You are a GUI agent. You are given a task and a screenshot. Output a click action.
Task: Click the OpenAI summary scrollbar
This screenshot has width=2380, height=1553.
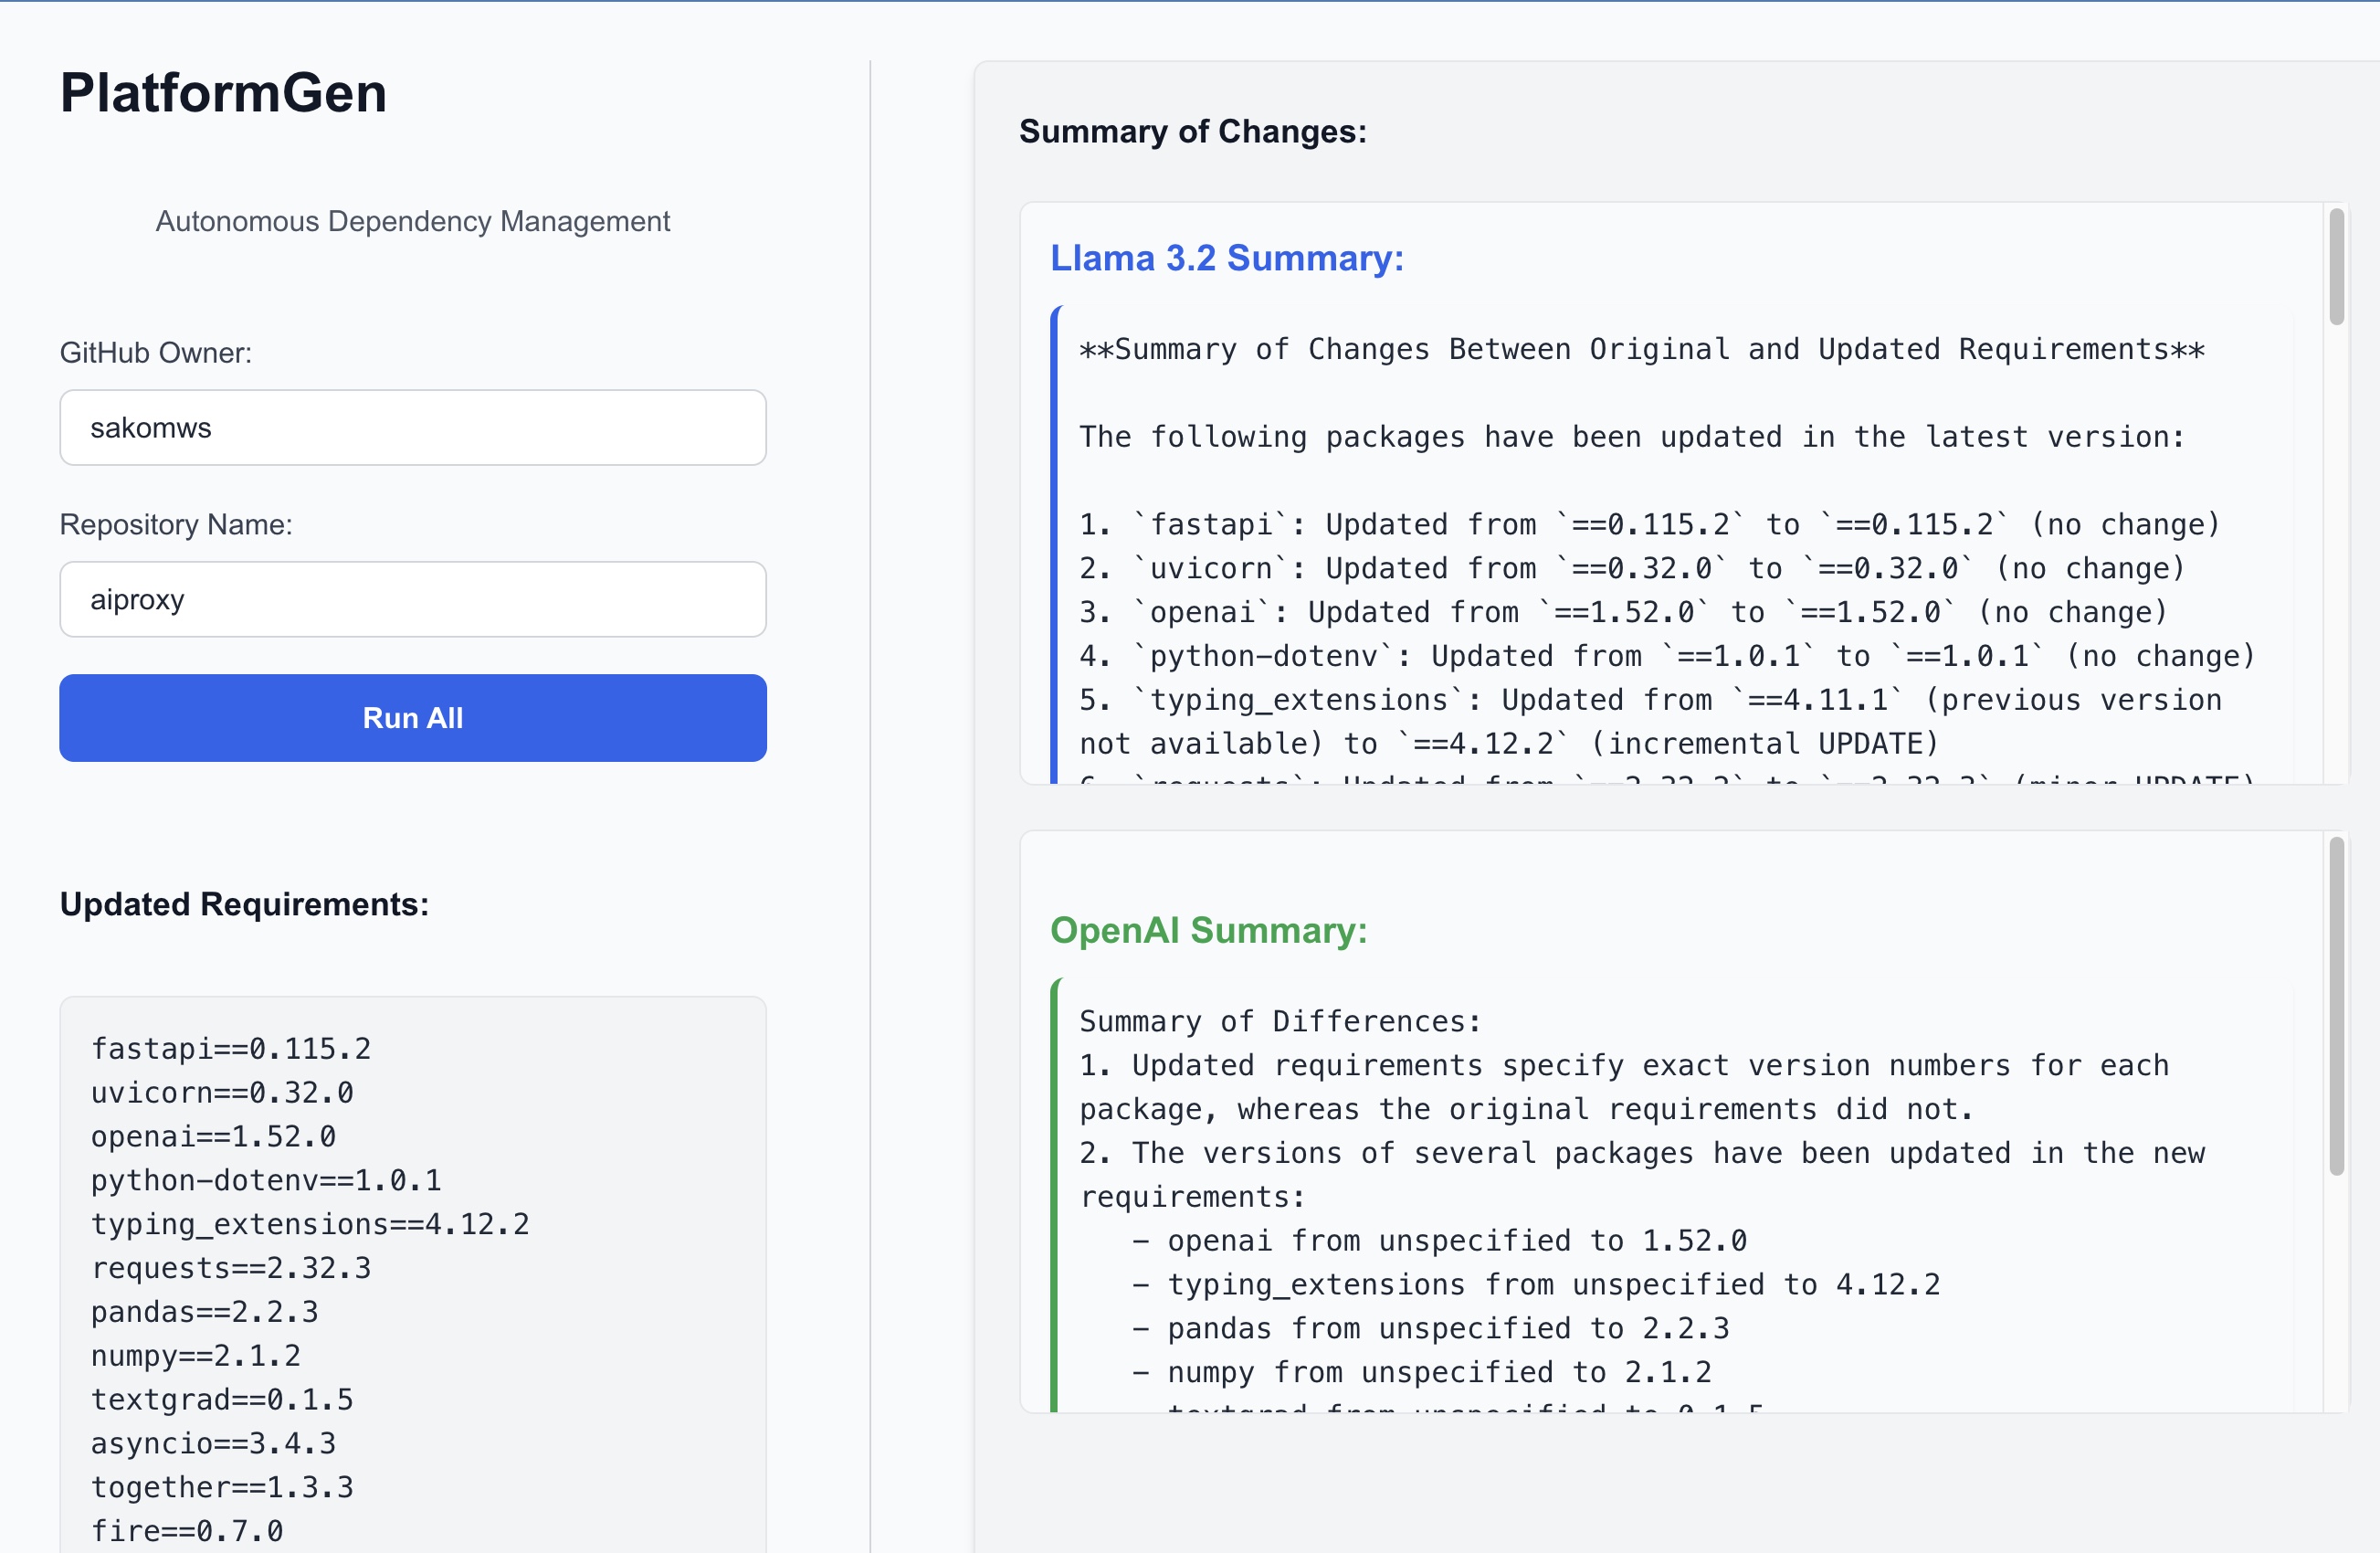pos(2336,1005)
